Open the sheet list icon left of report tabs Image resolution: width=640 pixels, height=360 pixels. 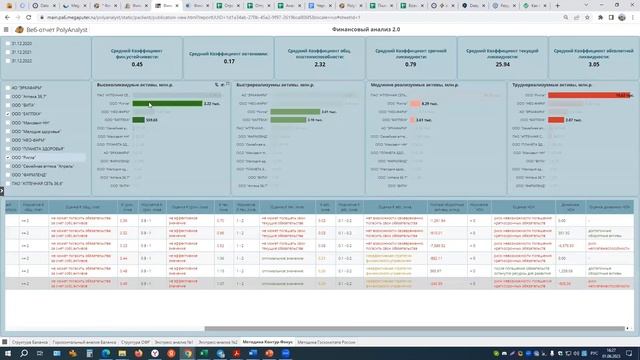(x=4, y=342)
